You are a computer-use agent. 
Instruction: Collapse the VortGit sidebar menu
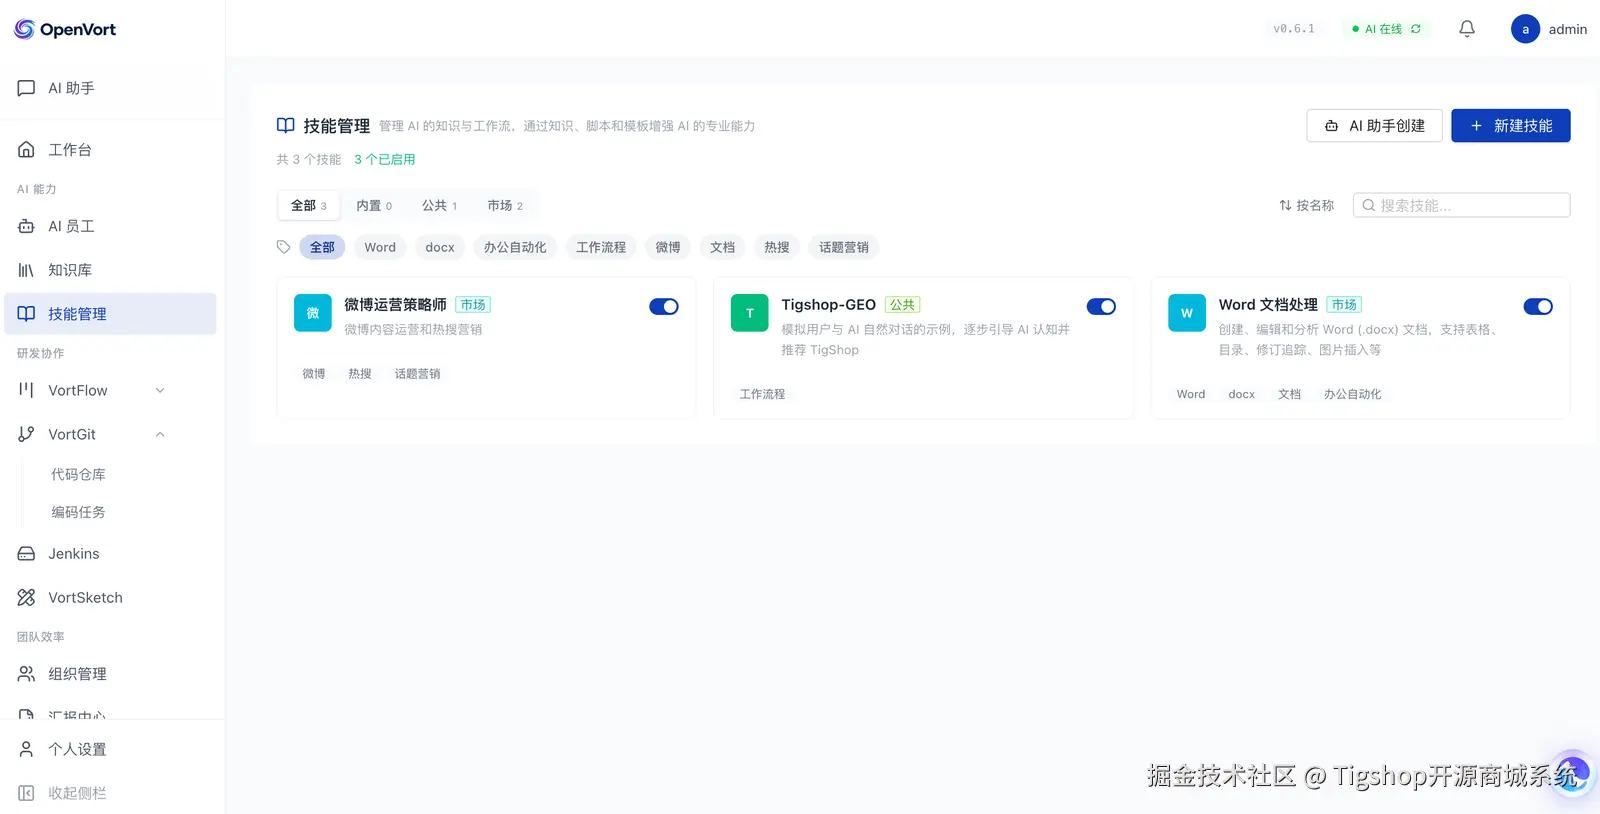tap(110, 434)
